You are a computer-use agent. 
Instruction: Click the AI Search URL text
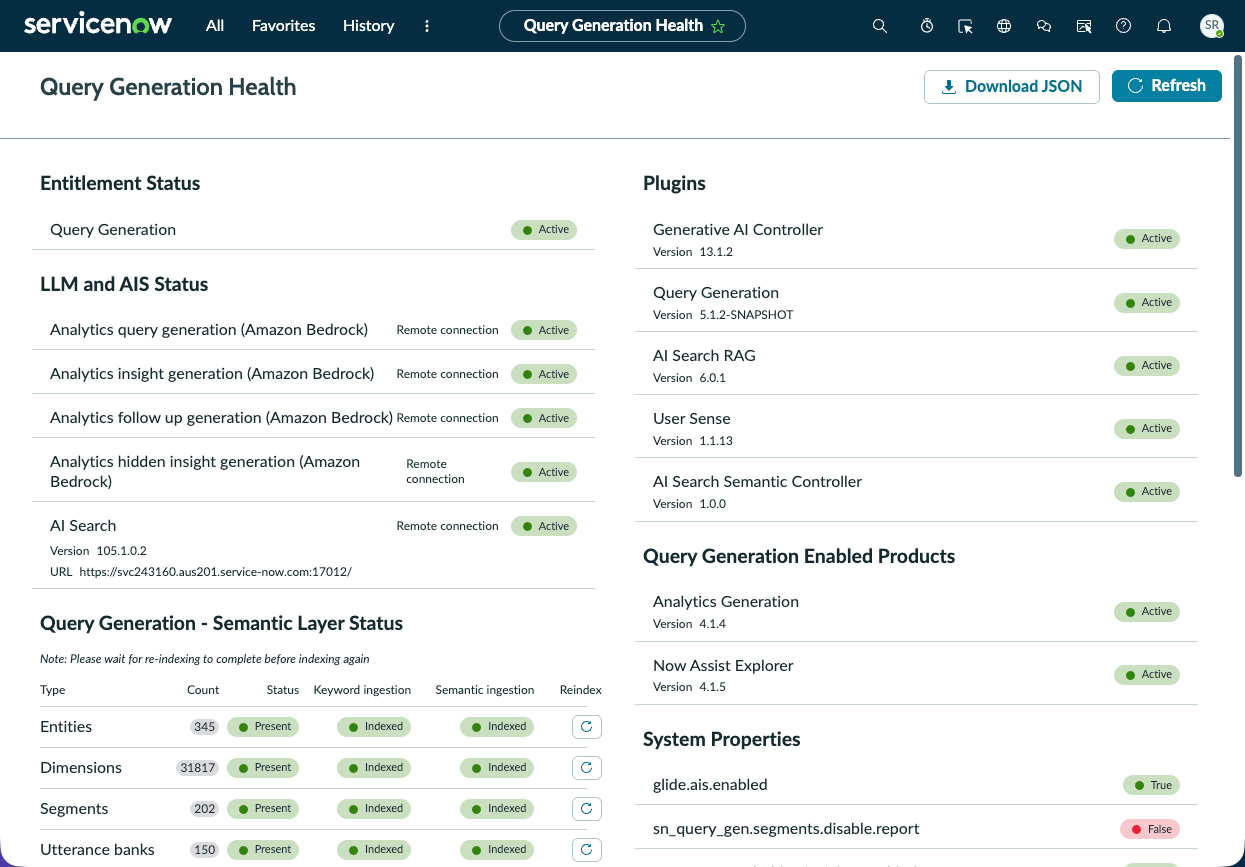pos(215,572)
